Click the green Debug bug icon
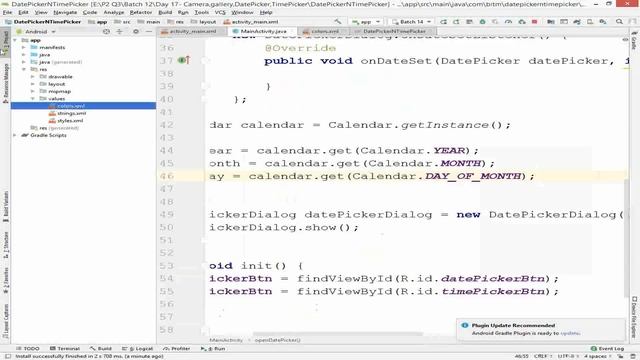This screenshot has height=360, width=640. click(482, 22)
